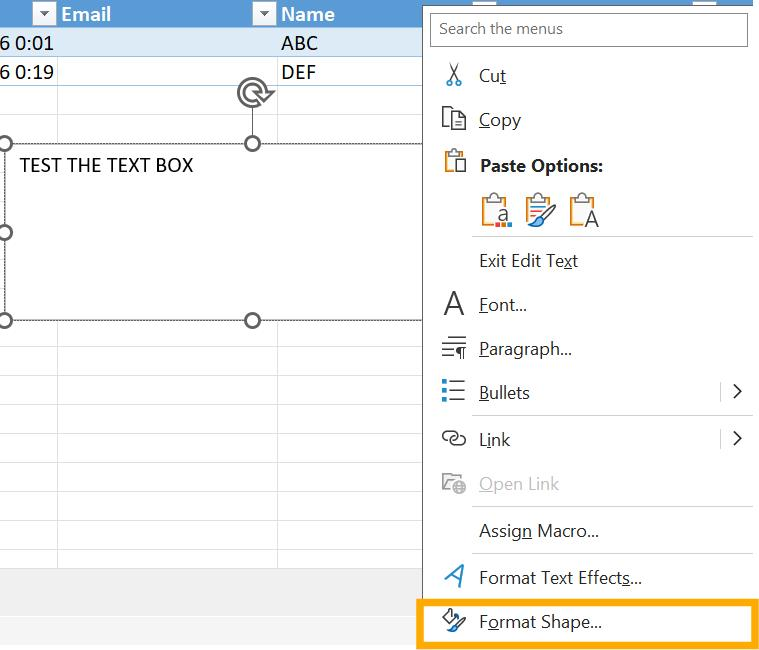This screenshot has height=650, width=759.
Task: Click the Paragraph pilcrow icon
Action: 454,348
